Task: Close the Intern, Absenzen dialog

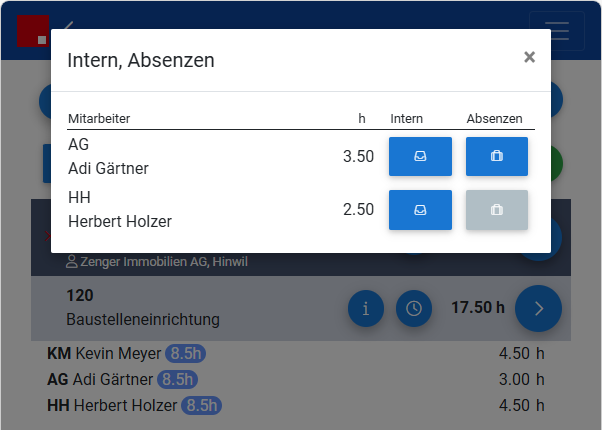Action: (529, 57)
